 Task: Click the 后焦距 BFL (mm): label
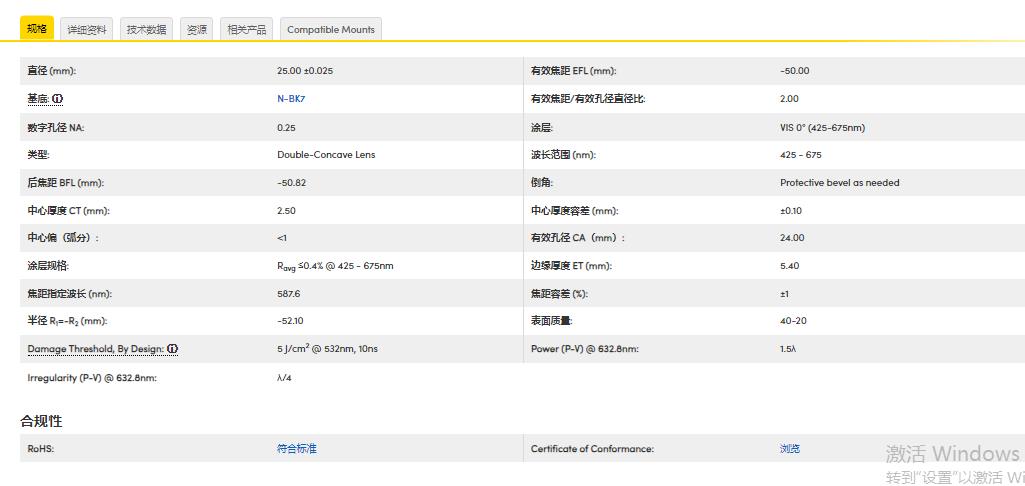pyautogui.click(x=65, y=182)
